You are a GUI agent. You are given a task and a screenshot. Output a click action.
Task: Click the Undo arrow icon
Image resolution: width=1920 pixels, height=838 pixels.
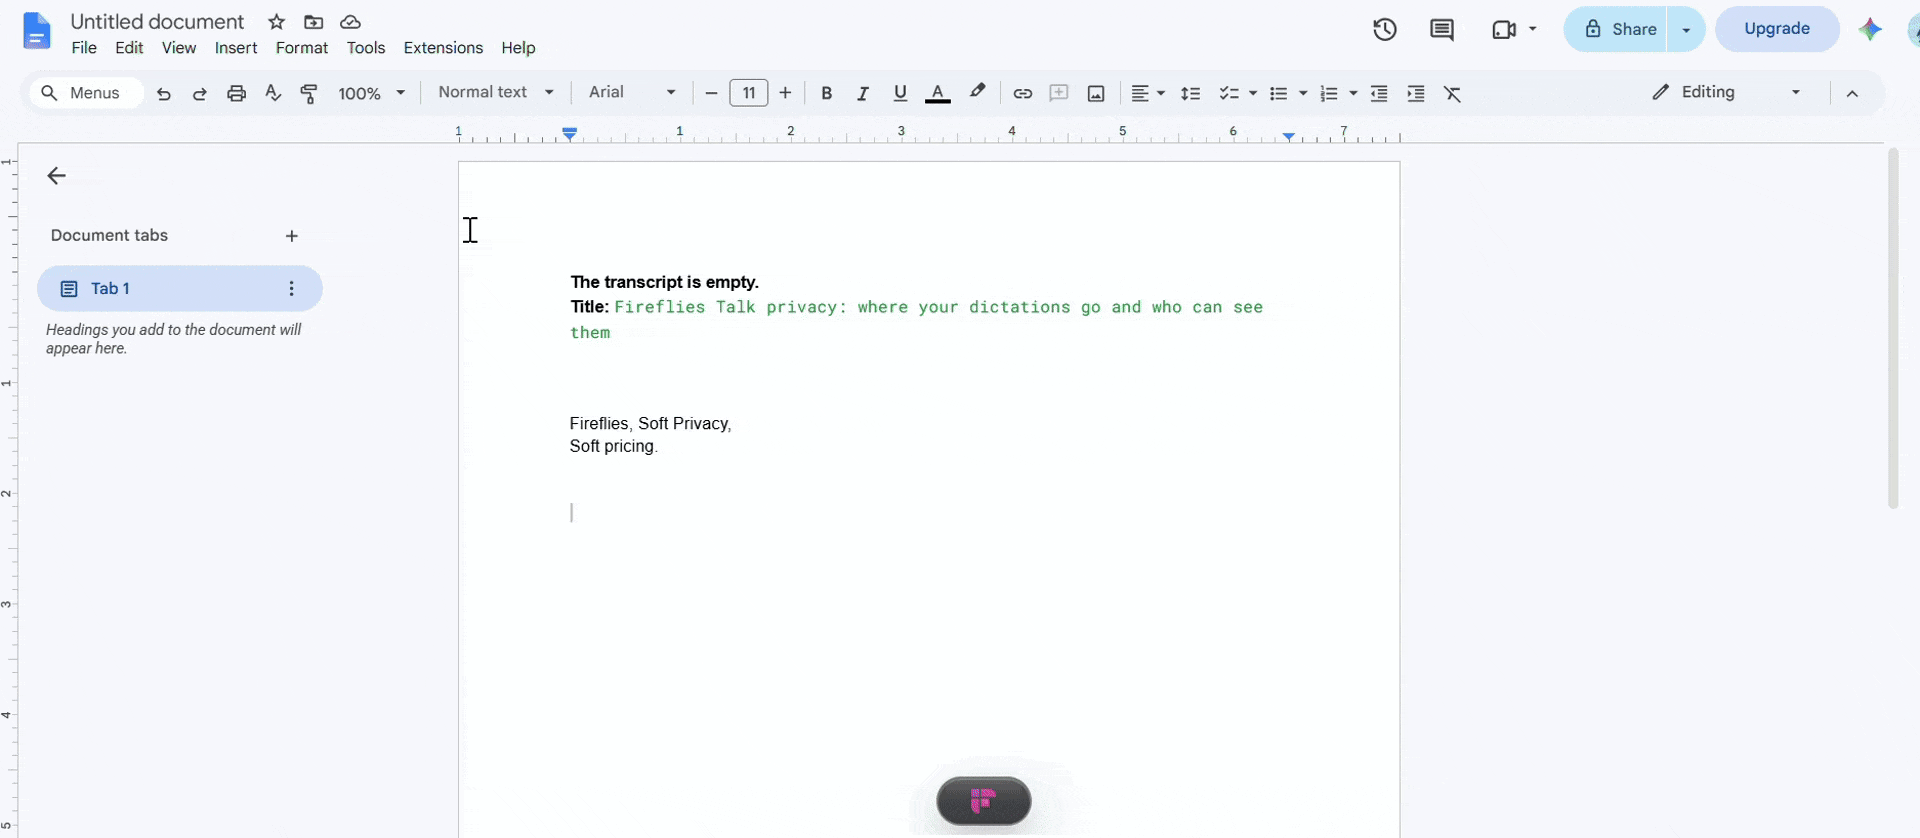pyautogui.click(x=164, y=93)
